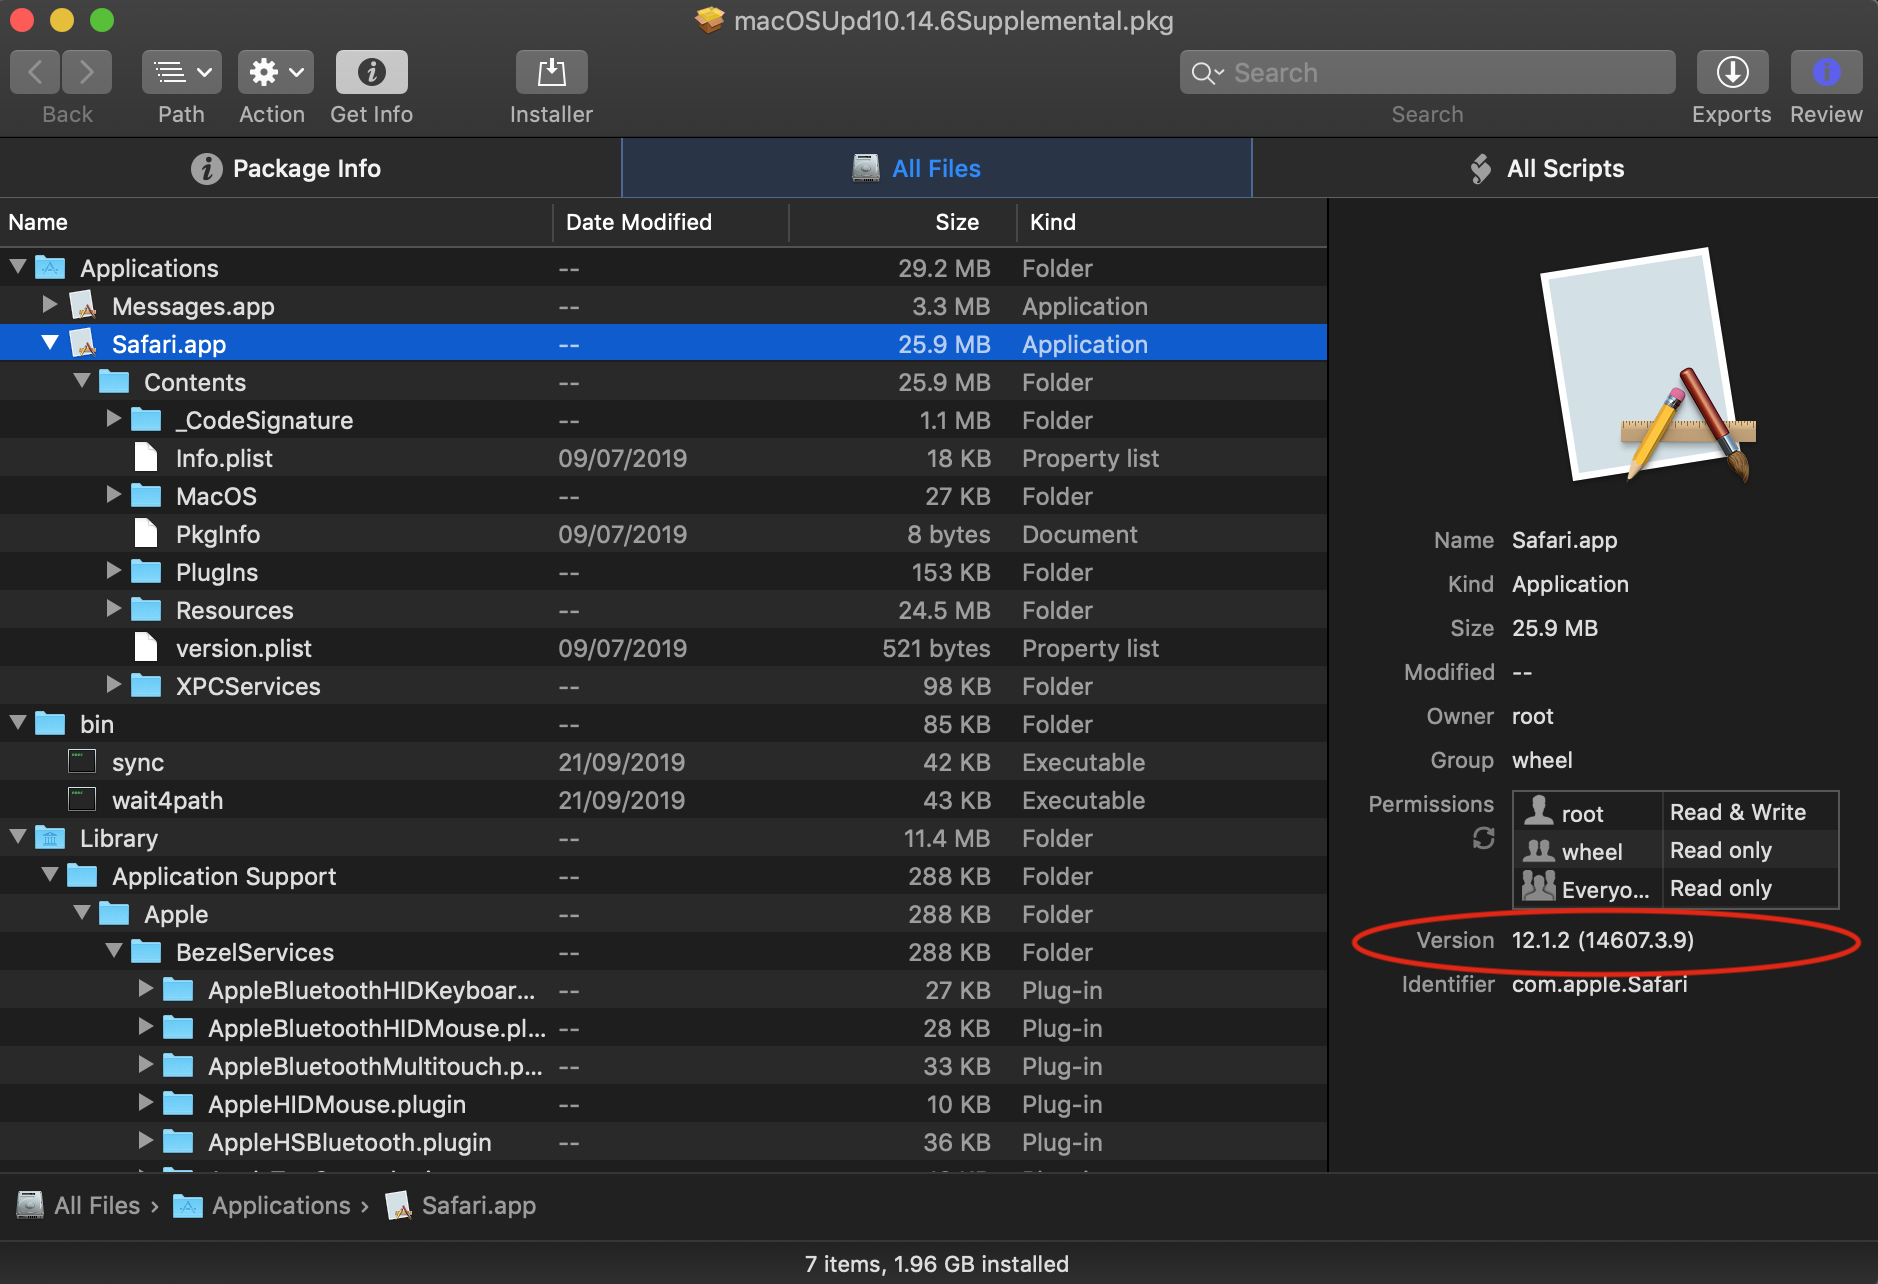Click the Forward navigation arrow
The height and width of the screenshot is (1284, 1878).
(87, 72)
